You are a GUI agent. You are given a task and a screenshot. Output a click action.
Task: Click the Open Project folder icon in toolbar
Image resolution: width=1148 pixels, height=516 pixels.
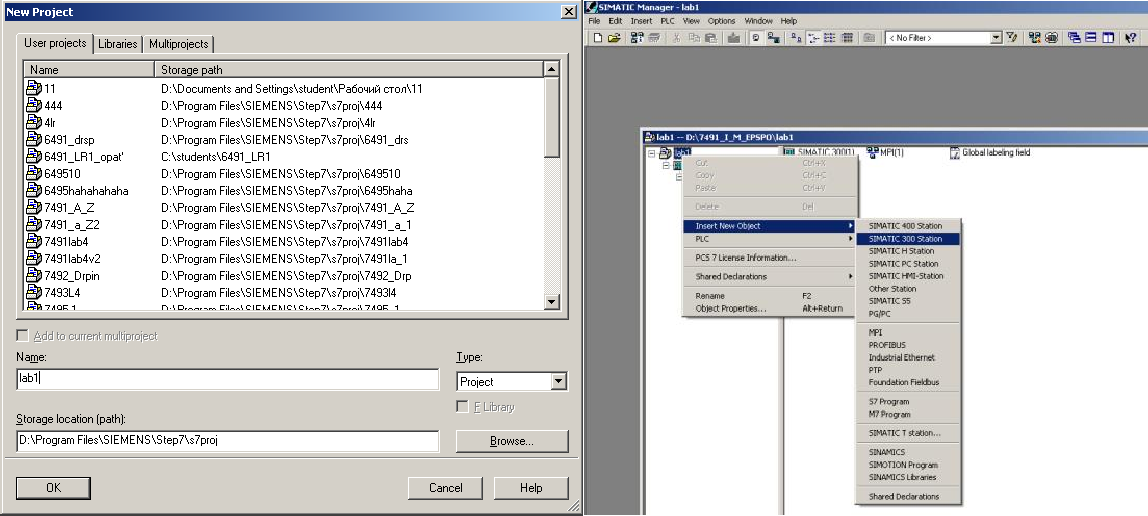[x=614, y=38]
